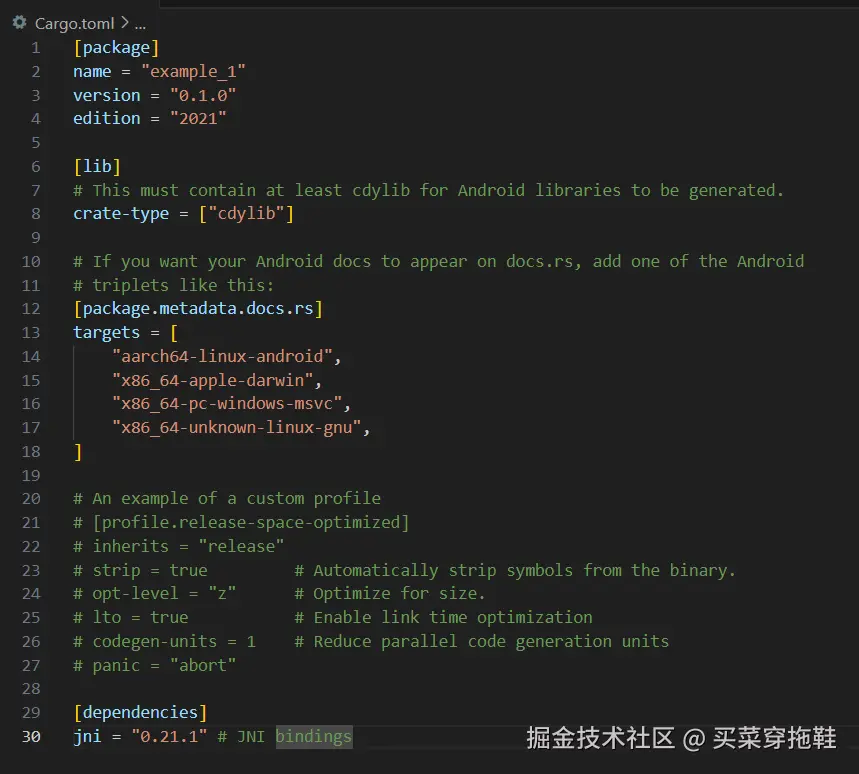
Task: Click line number 30 in the gutter
Action: [x=31, y=737]
